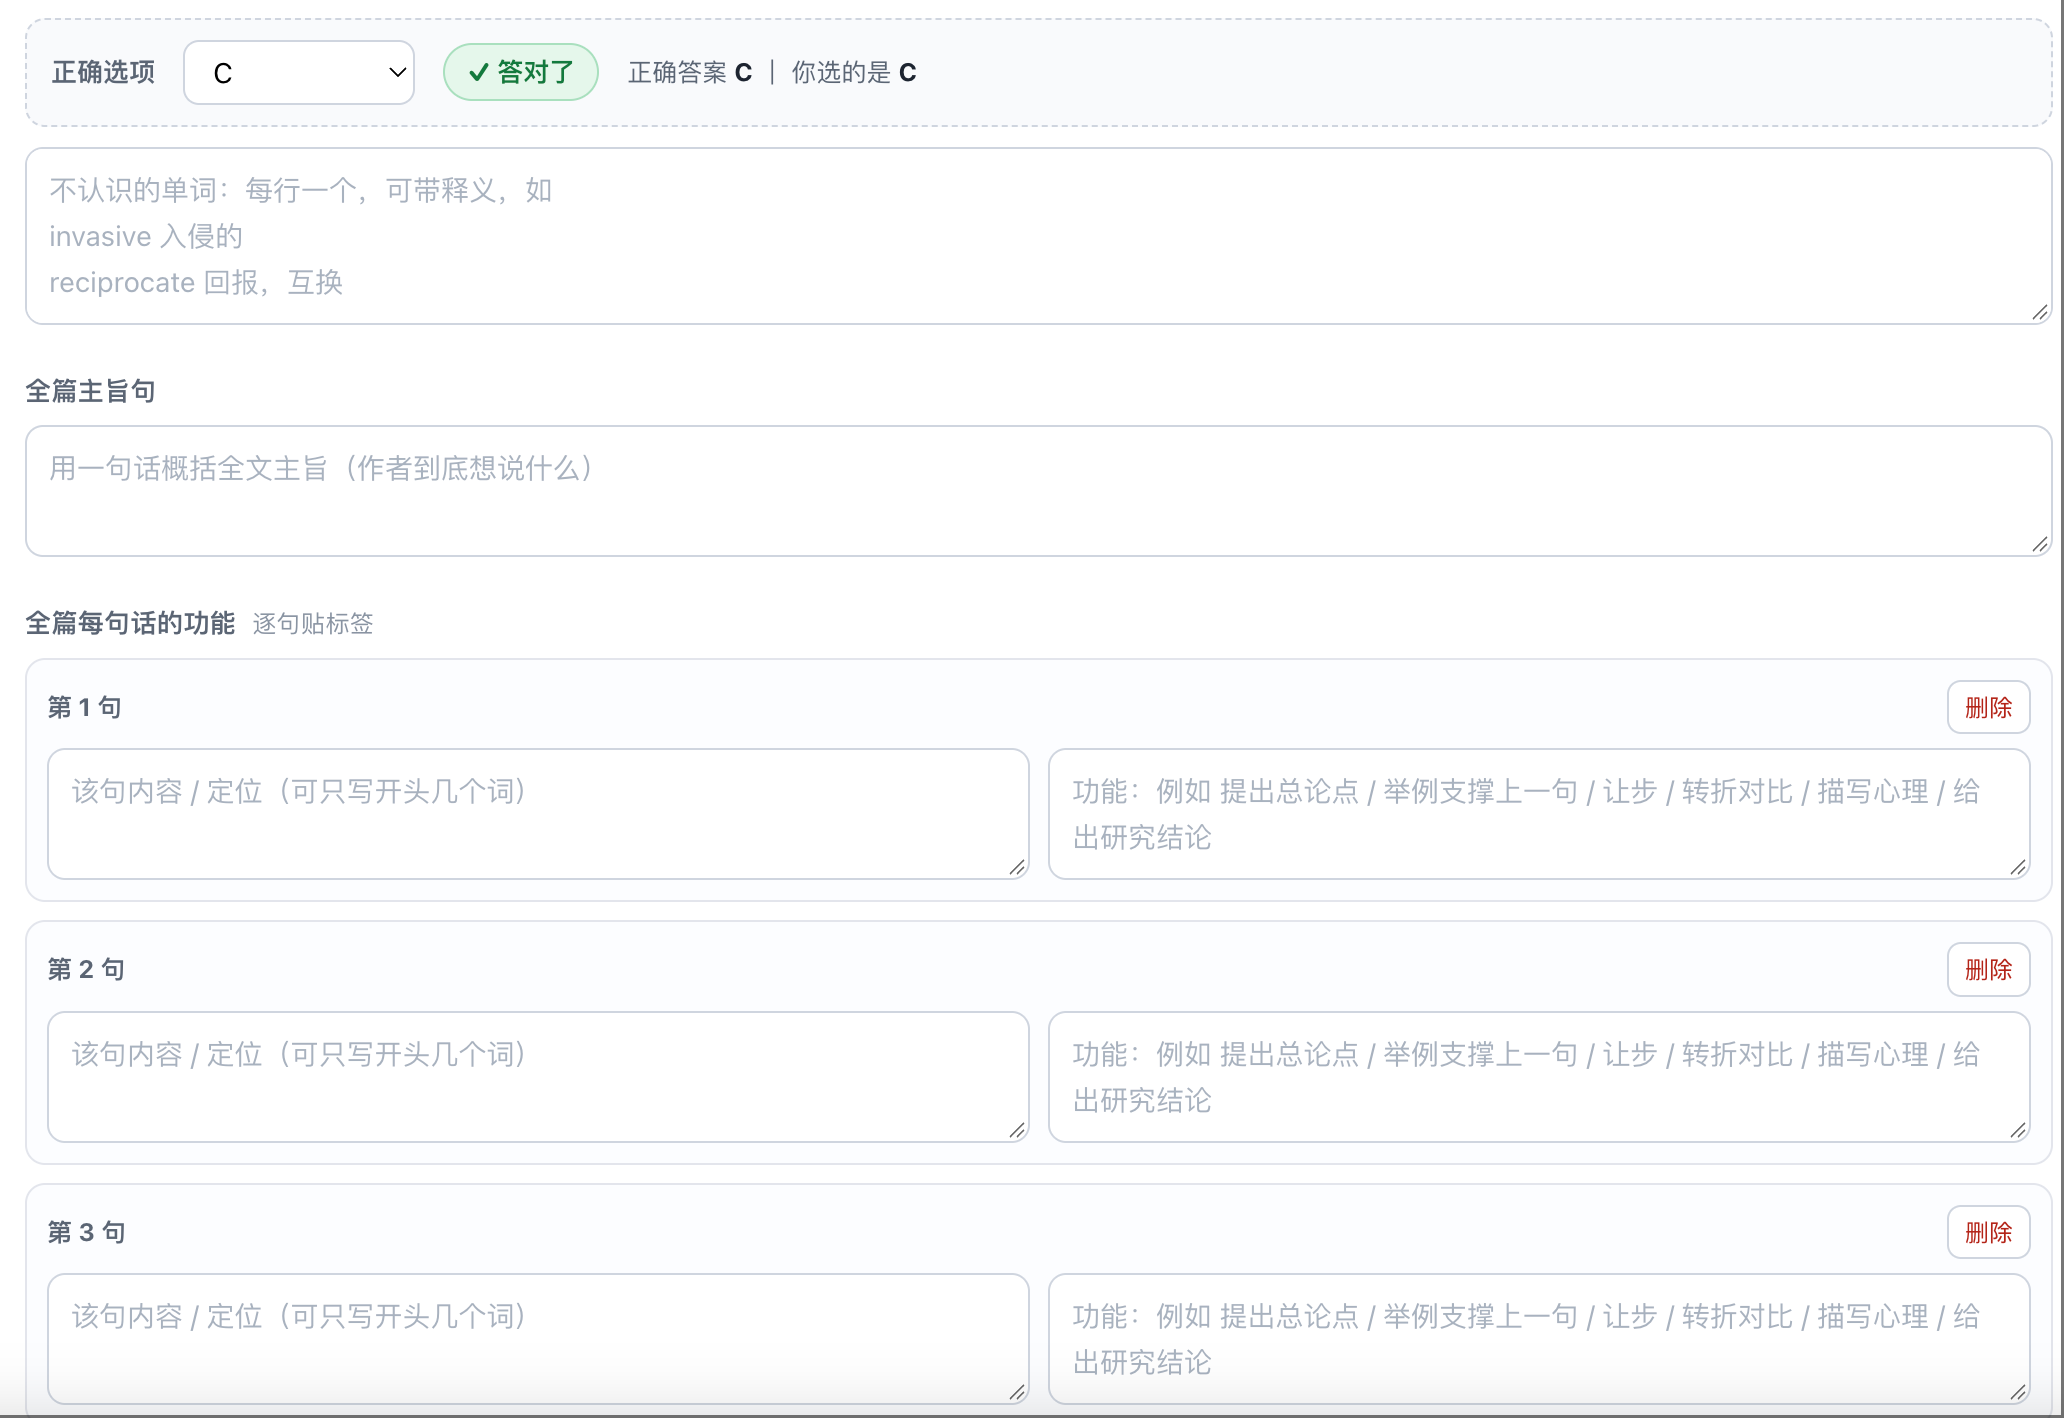
Task: Click the 全篇主旨句 heading
Action: [90, 391]
